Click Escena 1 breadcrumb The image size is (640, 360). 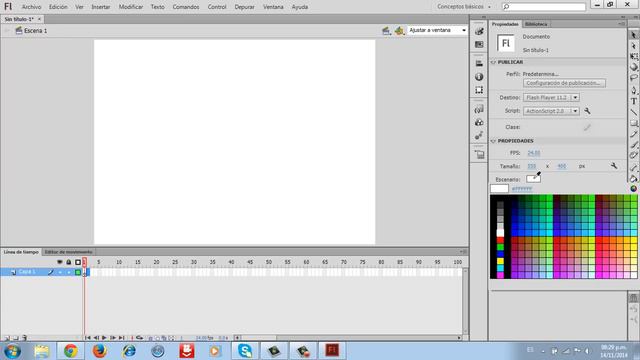click(x=31, y=31)
